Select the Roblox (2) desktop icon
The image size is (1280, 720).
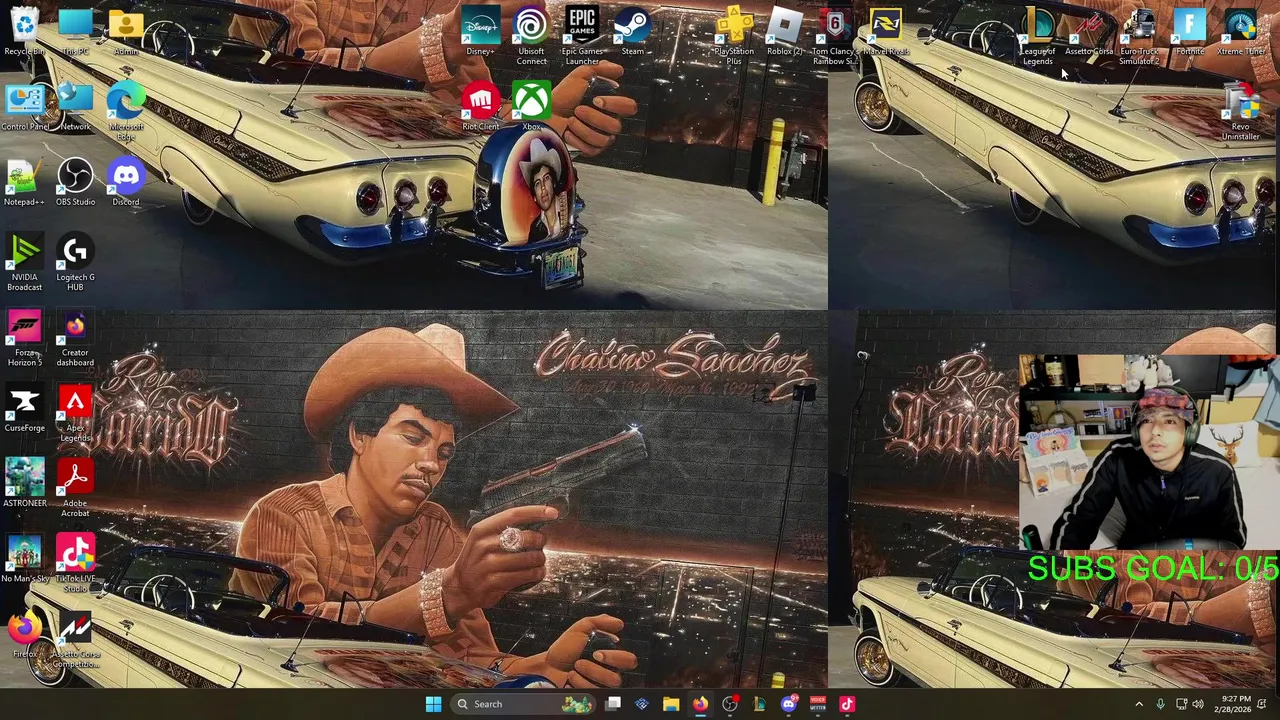tap(785, 32)
